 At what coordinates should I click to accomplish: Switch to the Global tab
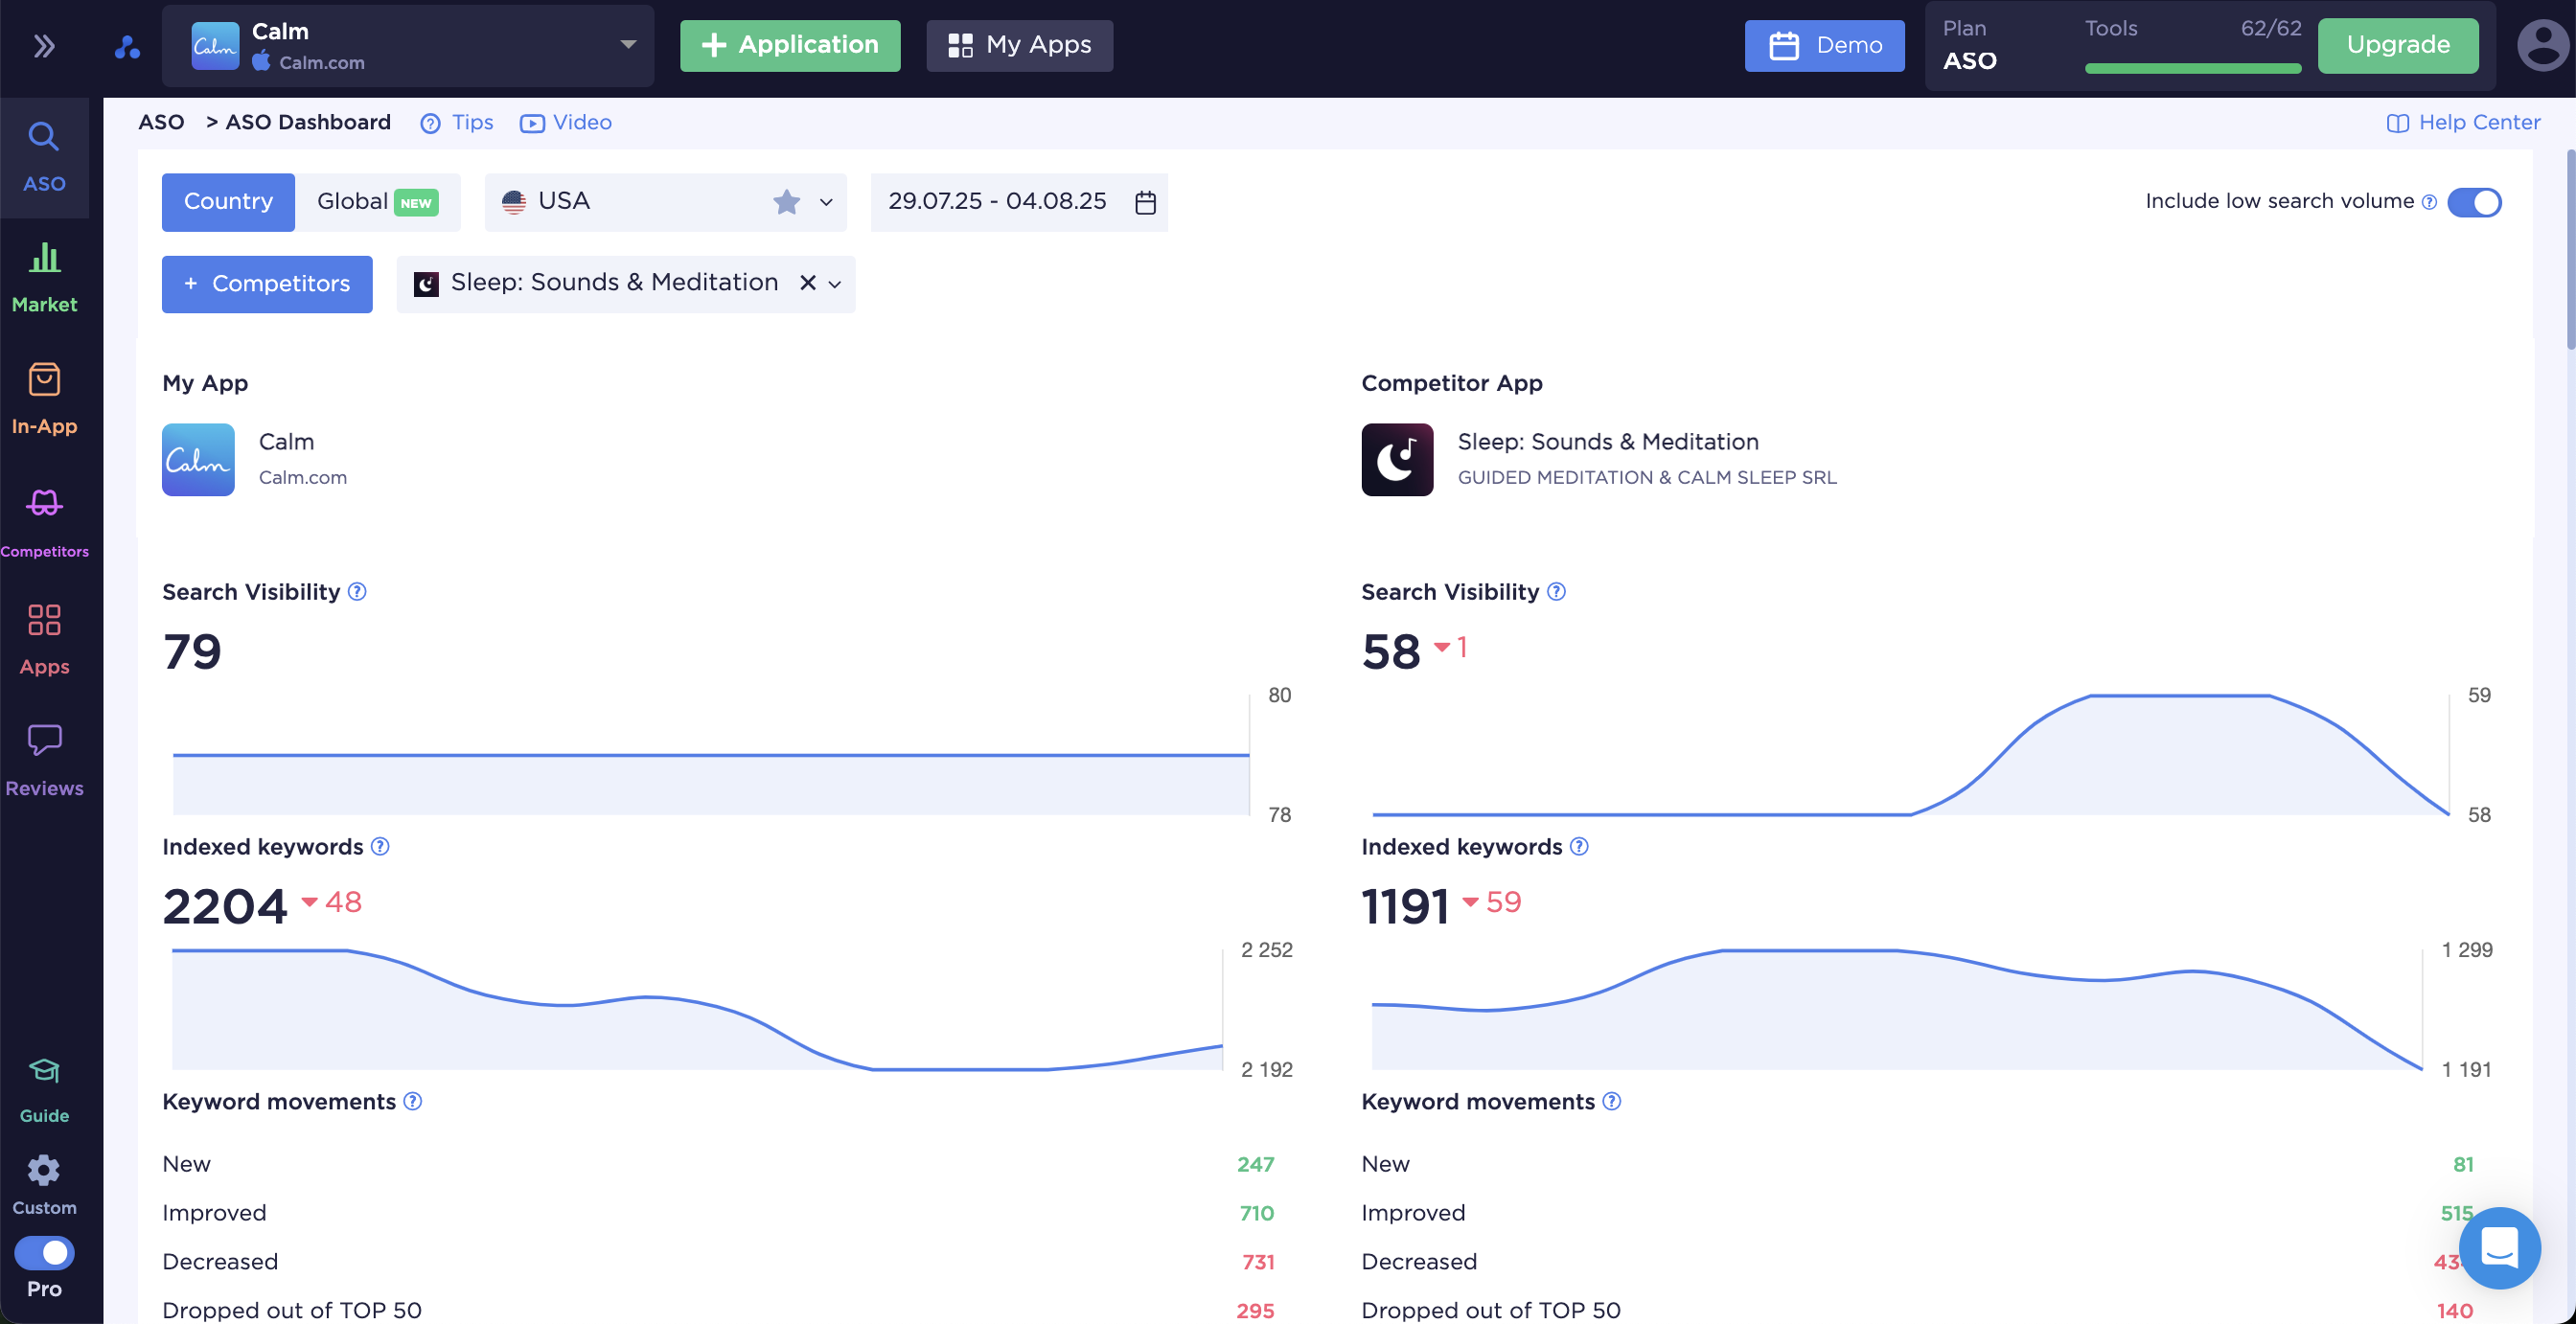[377, 202]
